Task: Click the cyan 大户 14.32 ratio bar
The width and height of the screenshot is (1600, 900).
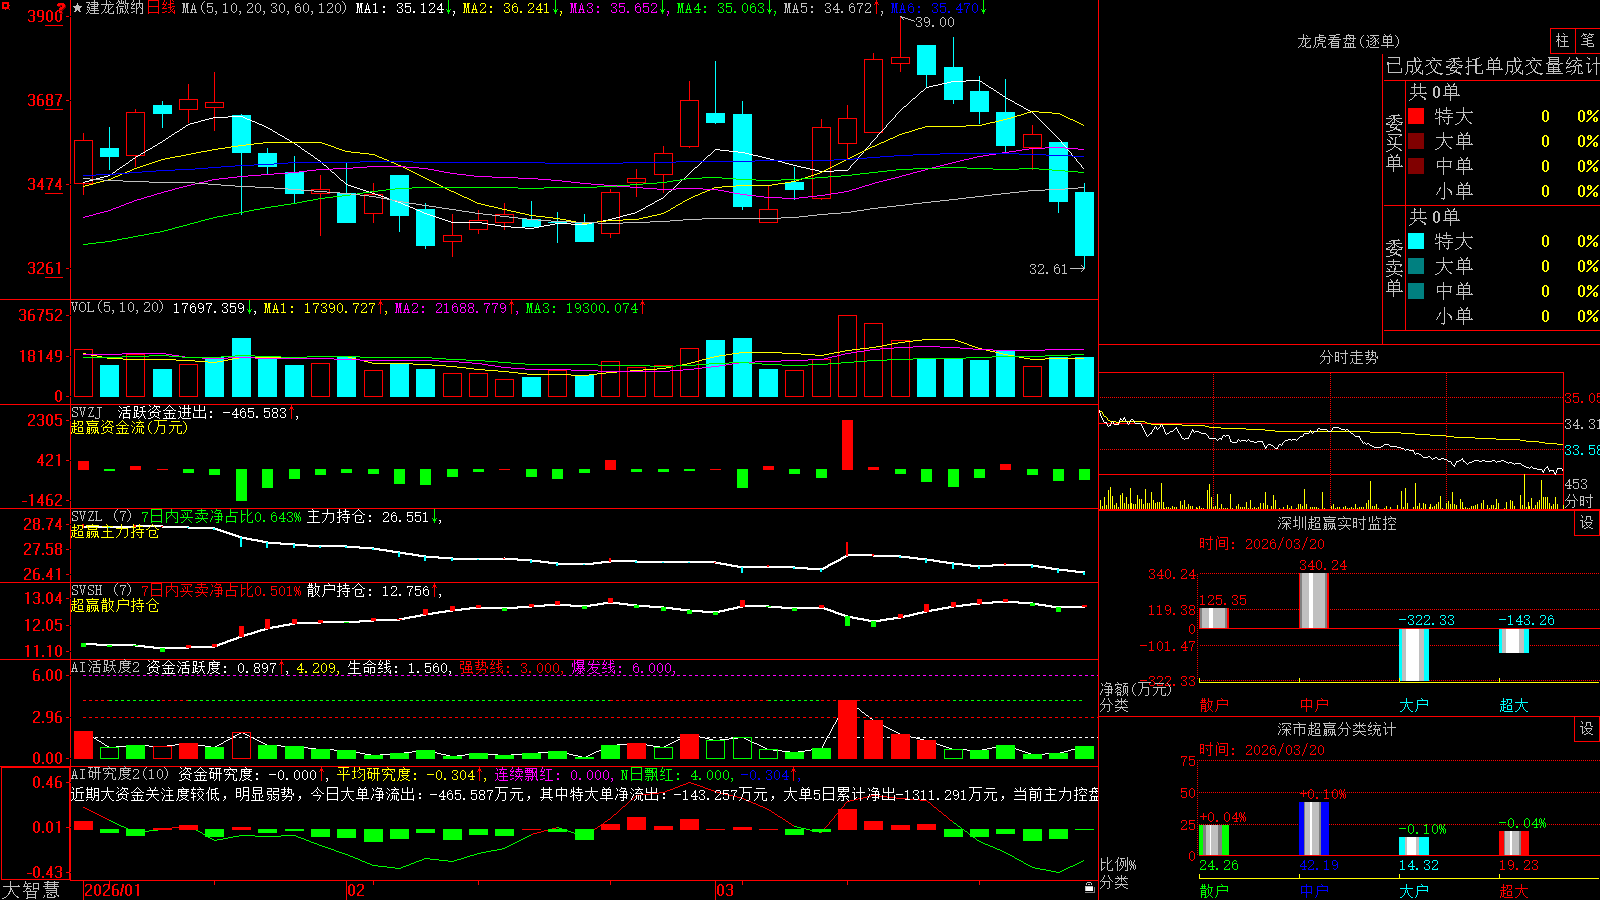Action: 1414,846
